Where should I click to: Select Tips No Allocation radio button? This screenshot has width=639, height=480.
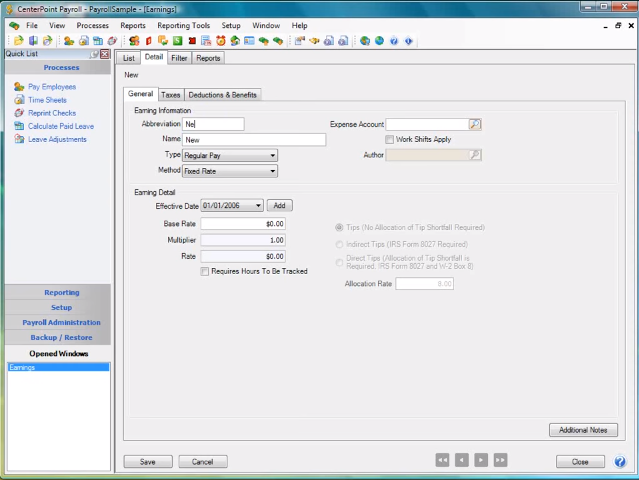339,227
